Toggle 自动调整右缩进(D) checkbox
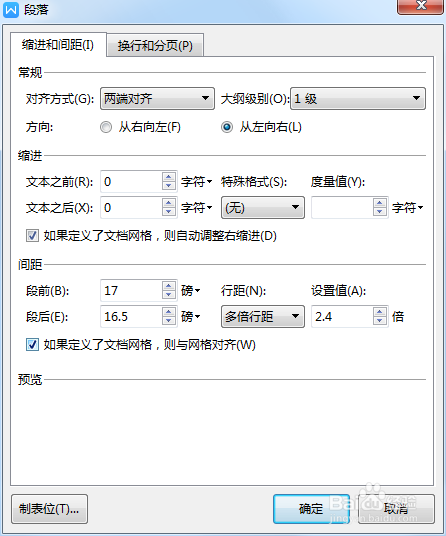 32,236
